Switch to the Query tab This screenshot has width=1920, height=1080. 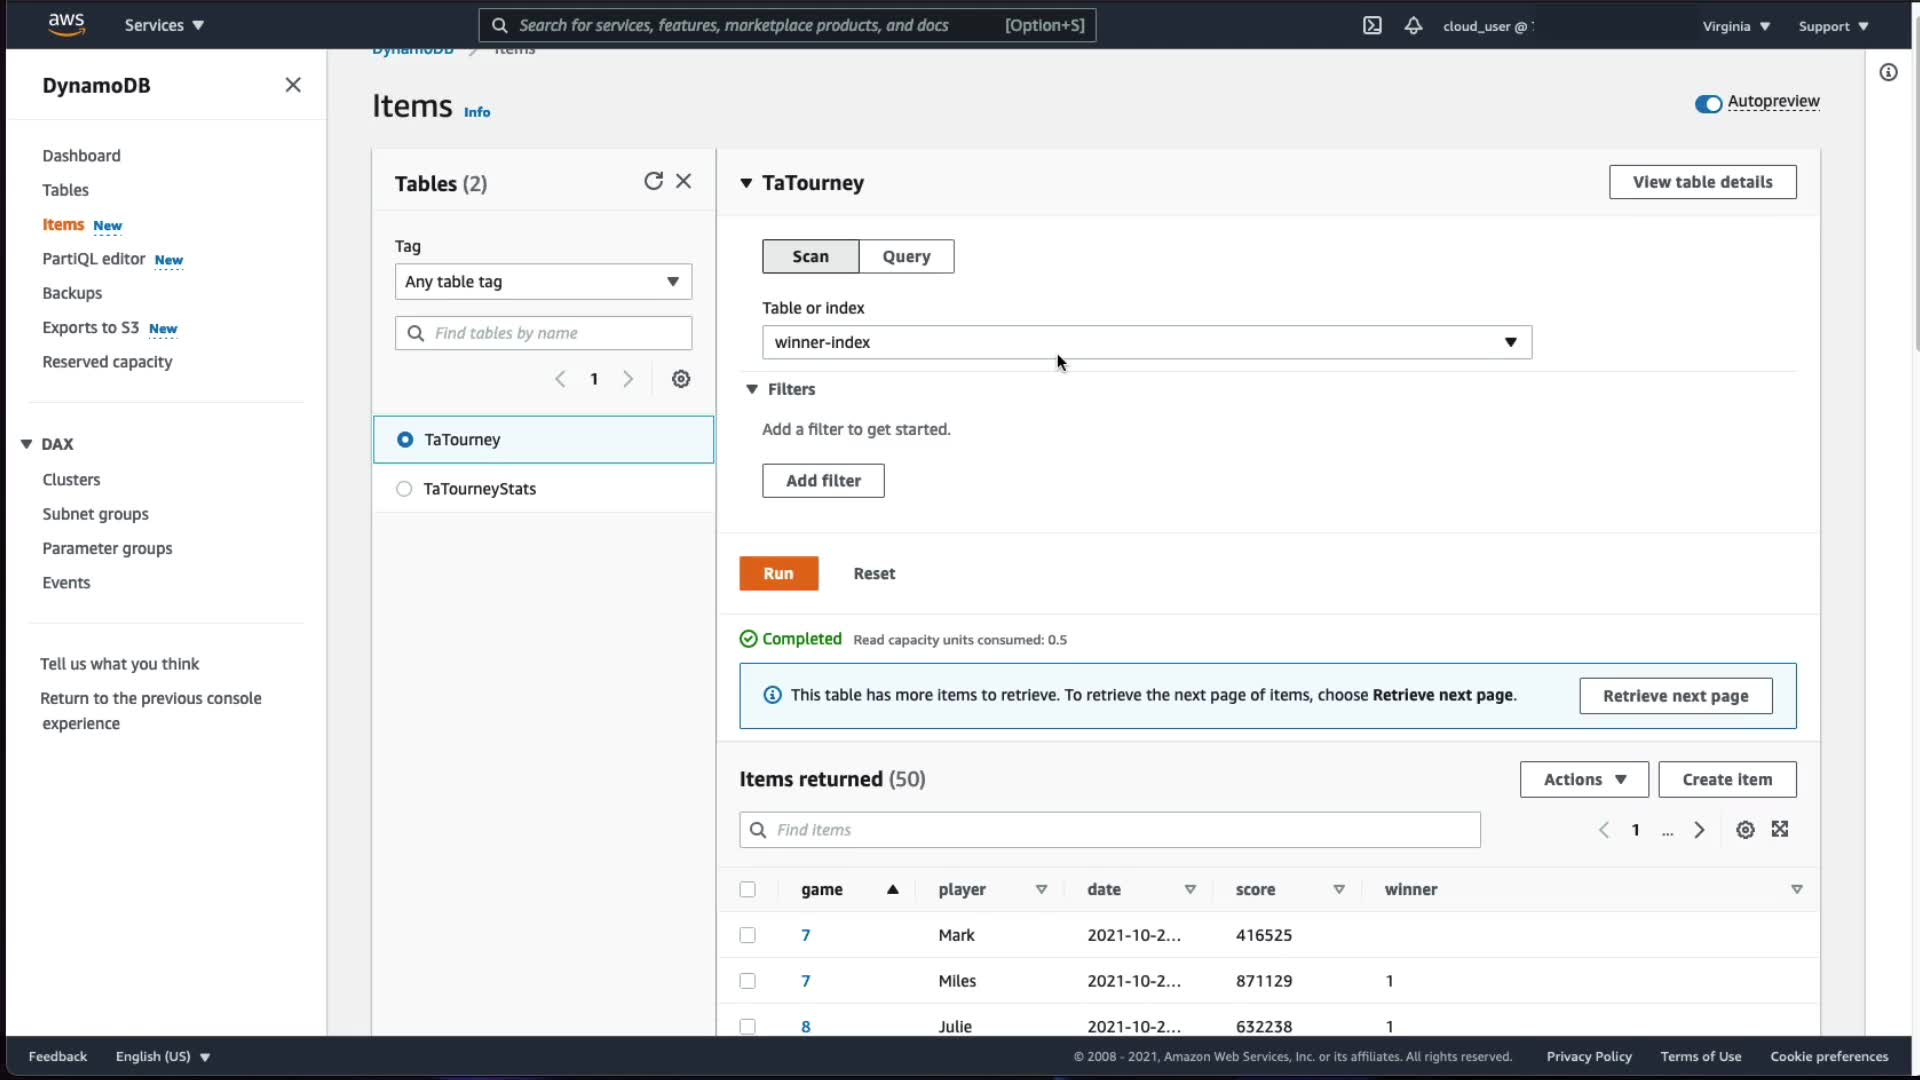tap(906, 257)
